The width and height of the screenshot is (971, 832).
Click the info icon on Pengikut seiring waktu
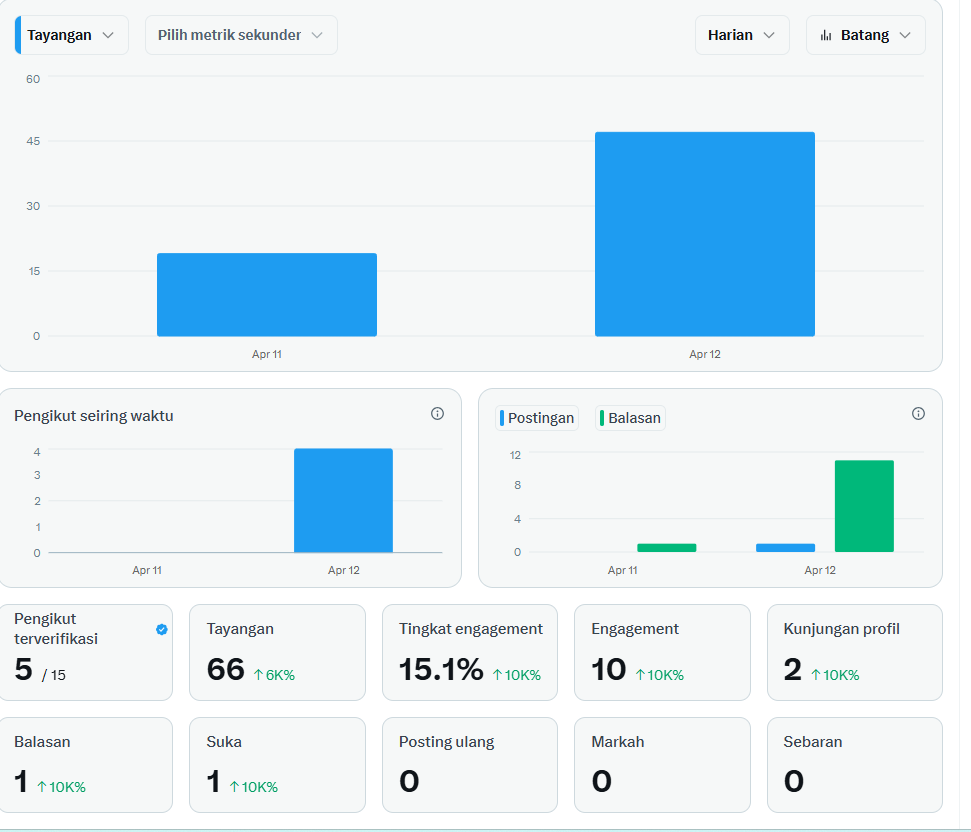coord(437,414)
